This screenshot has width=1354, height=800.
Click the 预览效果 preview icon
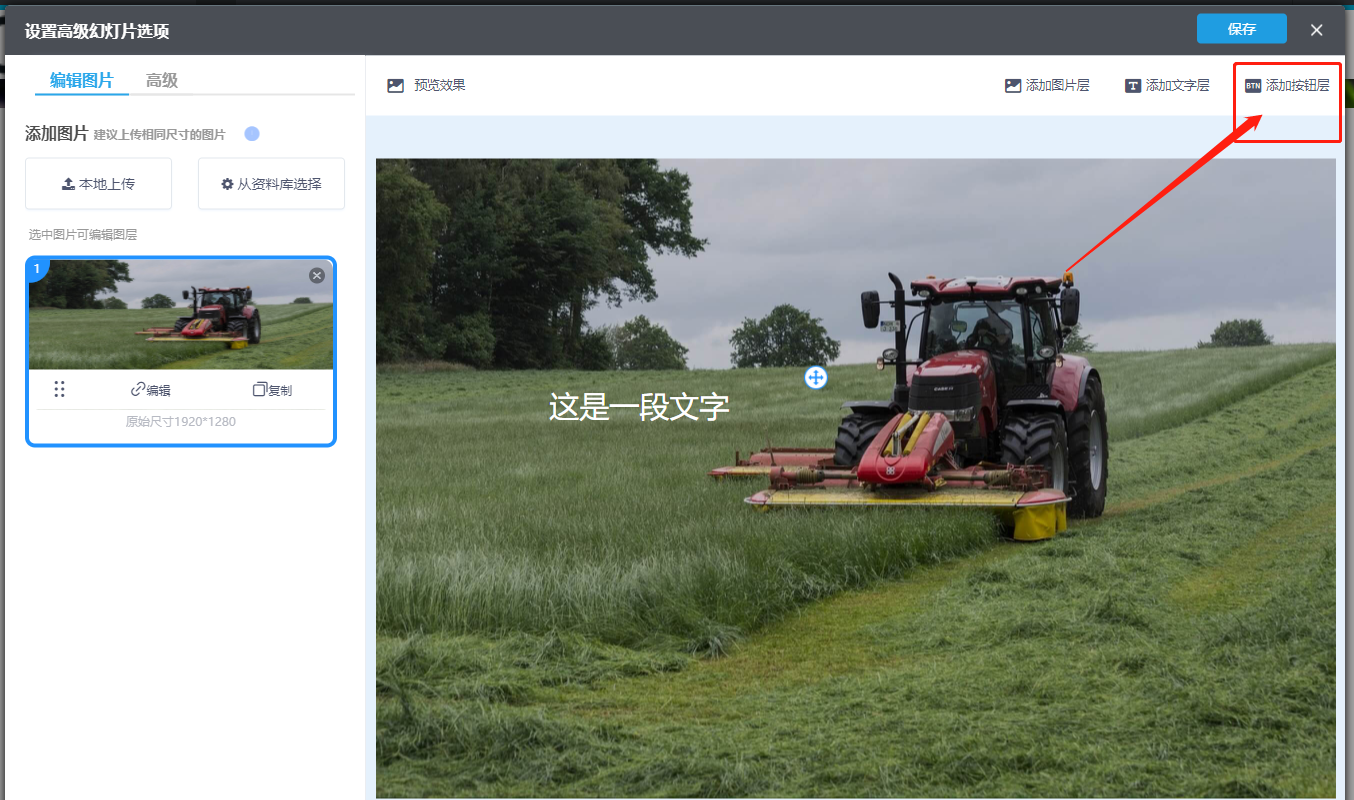(x=396, y=86)
